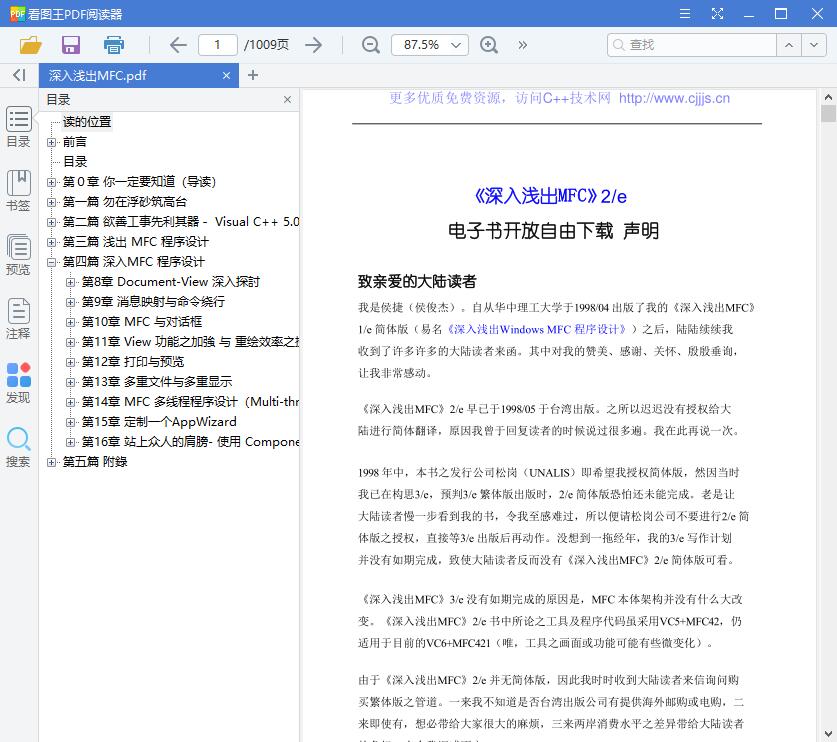
Task: Expand 第一篇 勿在浮砂筑高台 node
Action: 51,202
